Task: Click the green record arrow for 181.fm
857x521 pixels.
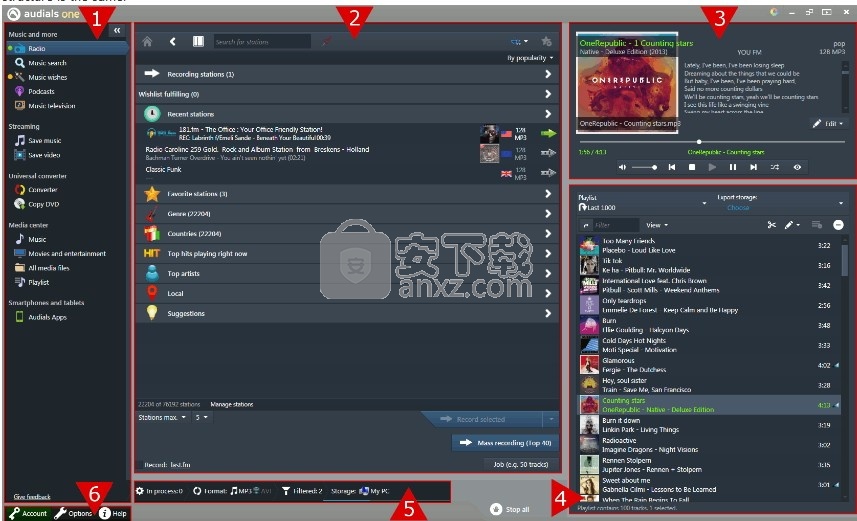Action: point(548,133)
